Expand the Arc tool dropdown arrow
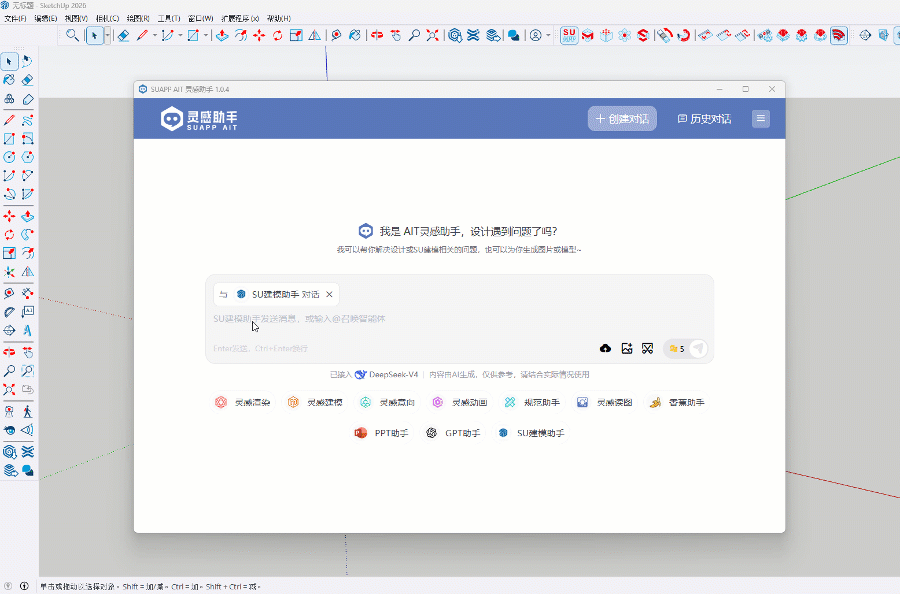900x594 pixels. click(x=180, y=36)
